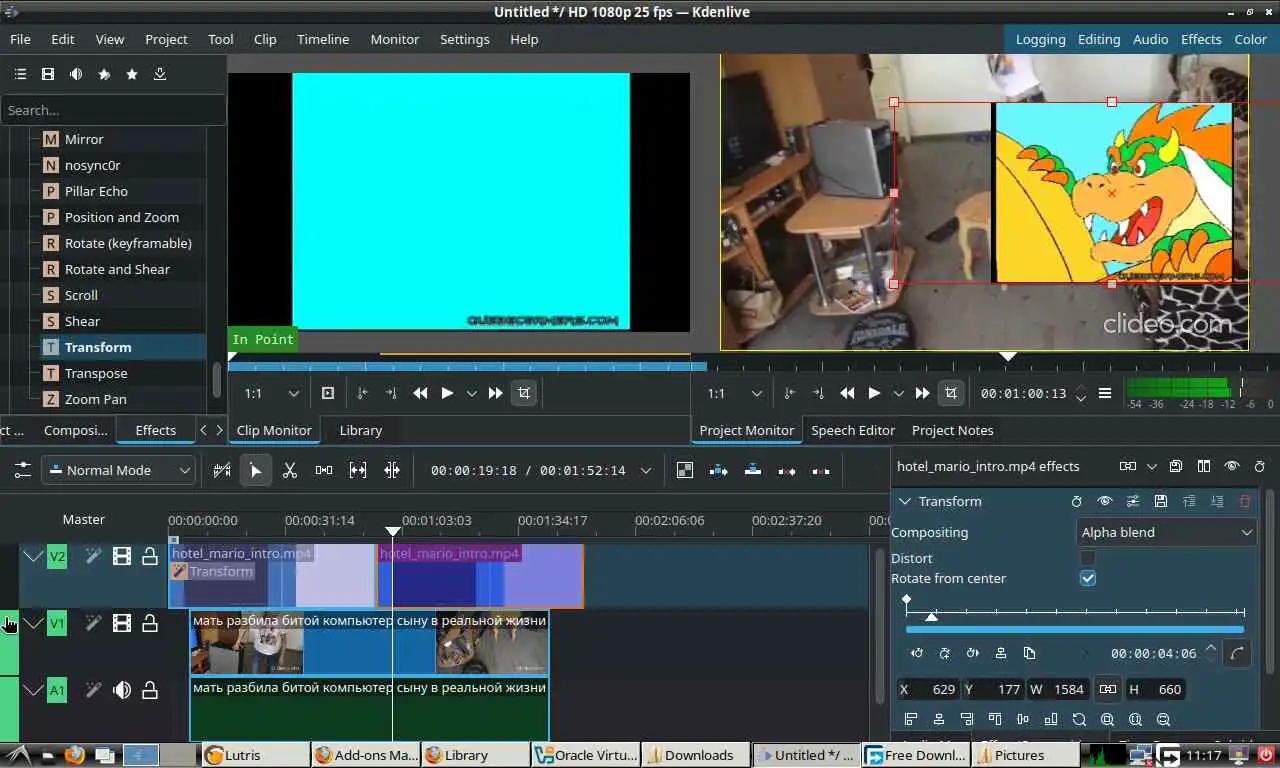Select the Spacer tool in timeline toolbar

click(x=324, y=470)
